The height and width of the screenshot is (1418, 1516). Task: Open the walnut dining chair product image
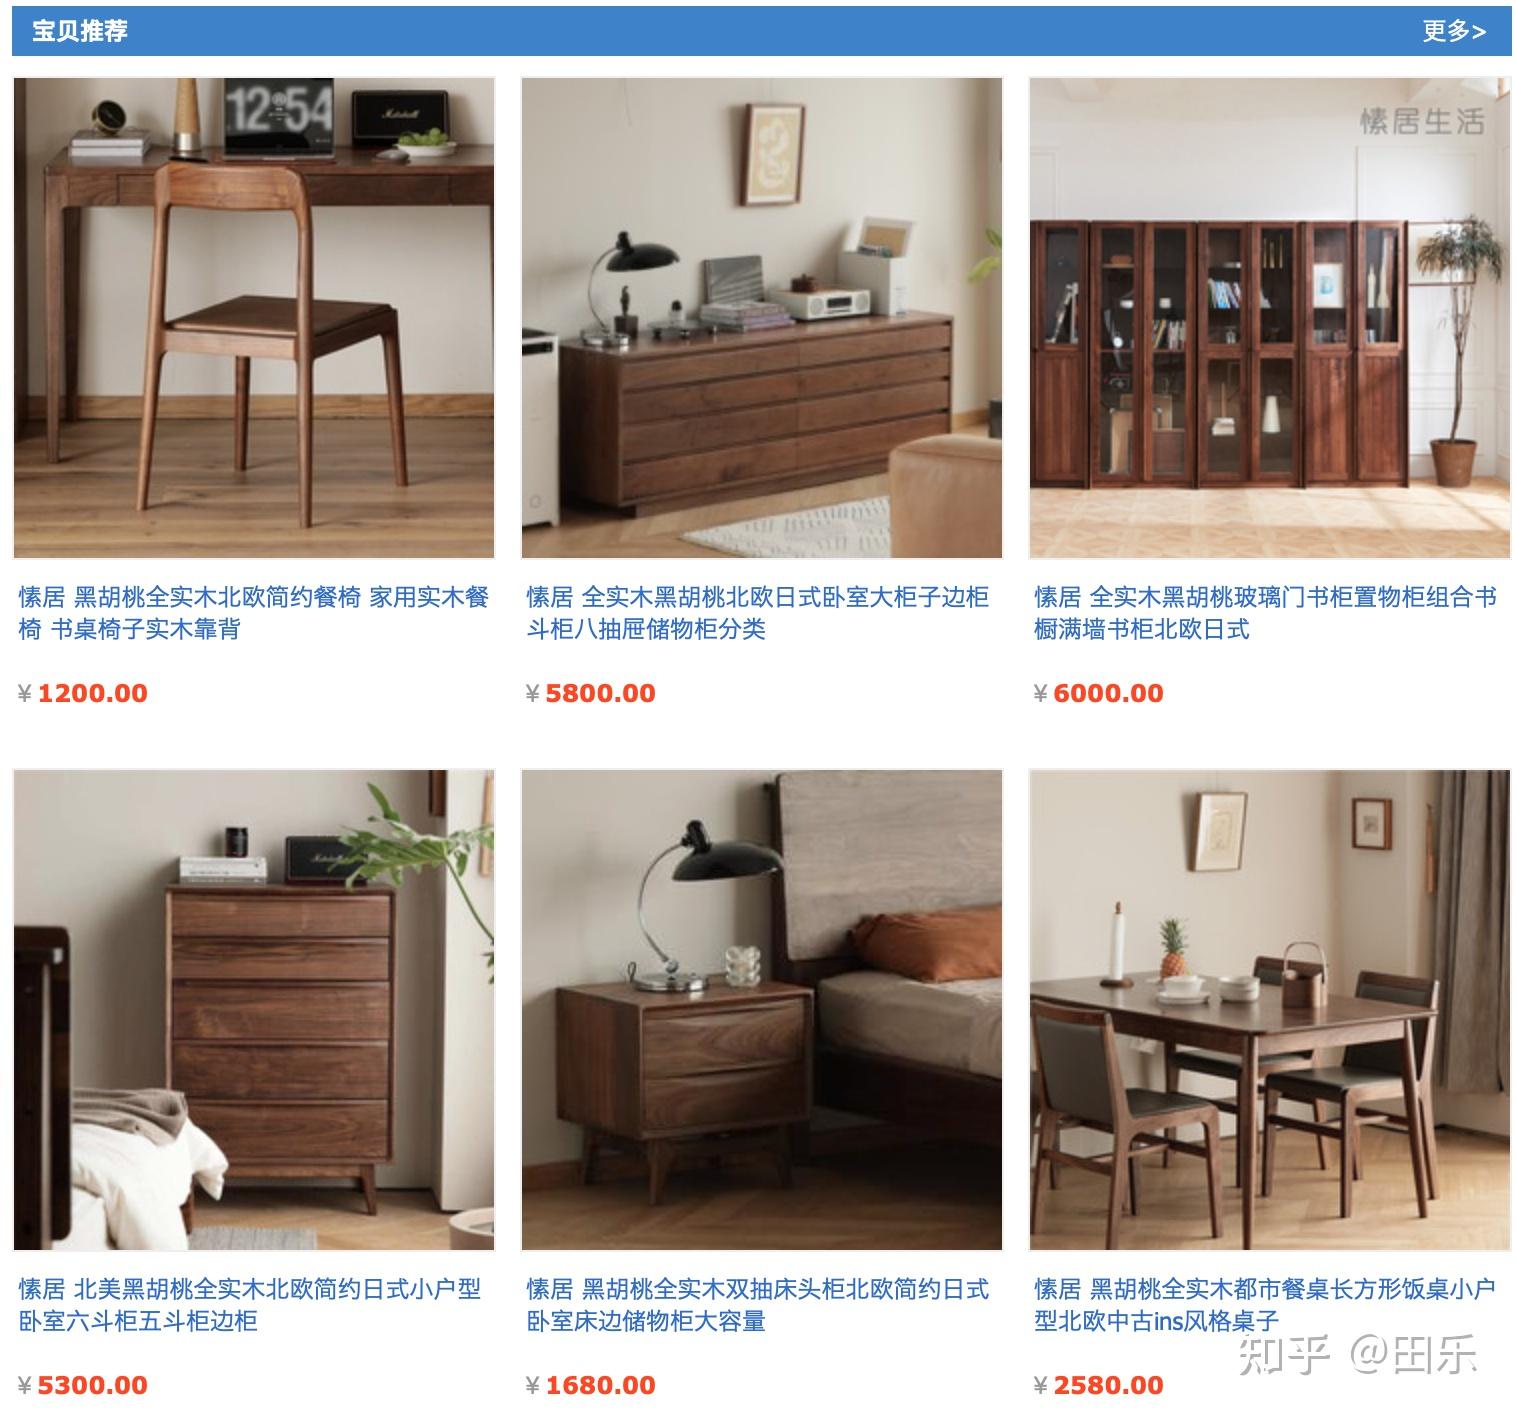coord(254,318)
